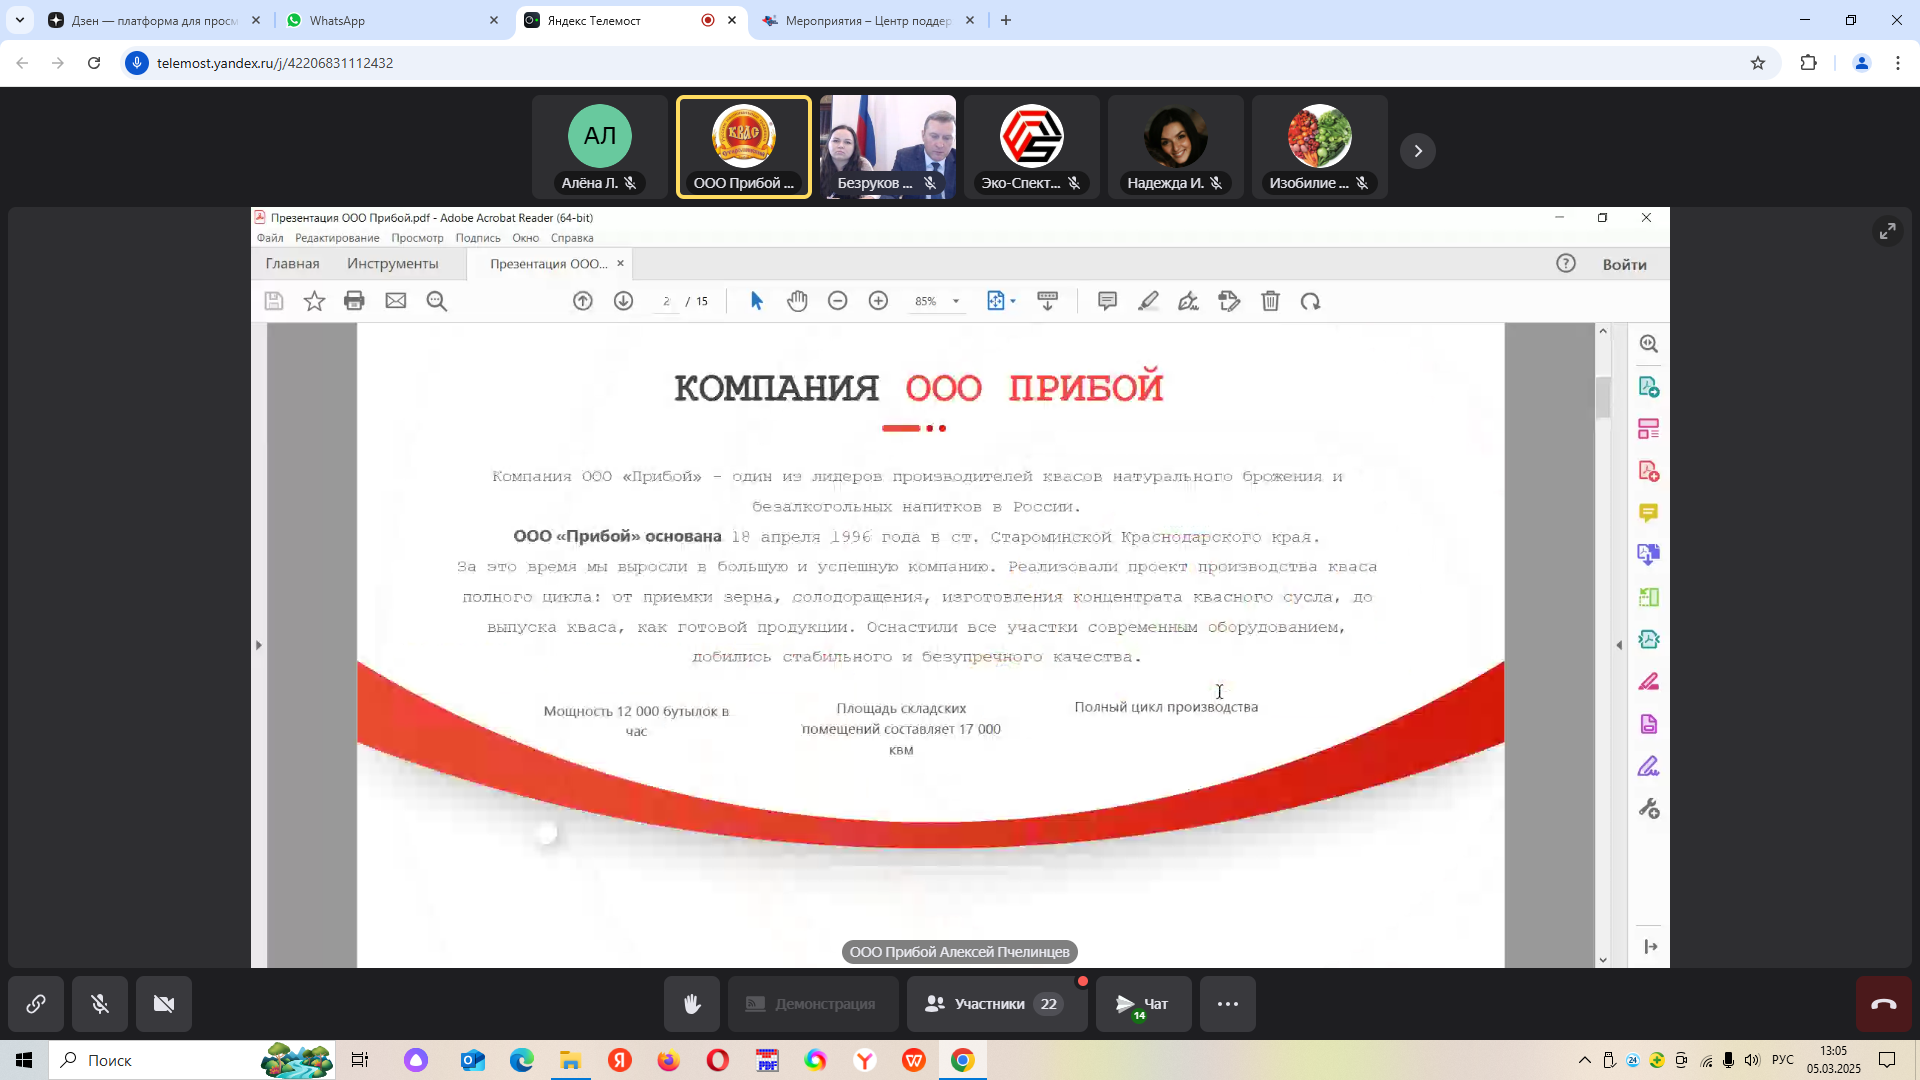Toggle the microphone mute button
1920x1080 pixels.
pos(100,1004)
